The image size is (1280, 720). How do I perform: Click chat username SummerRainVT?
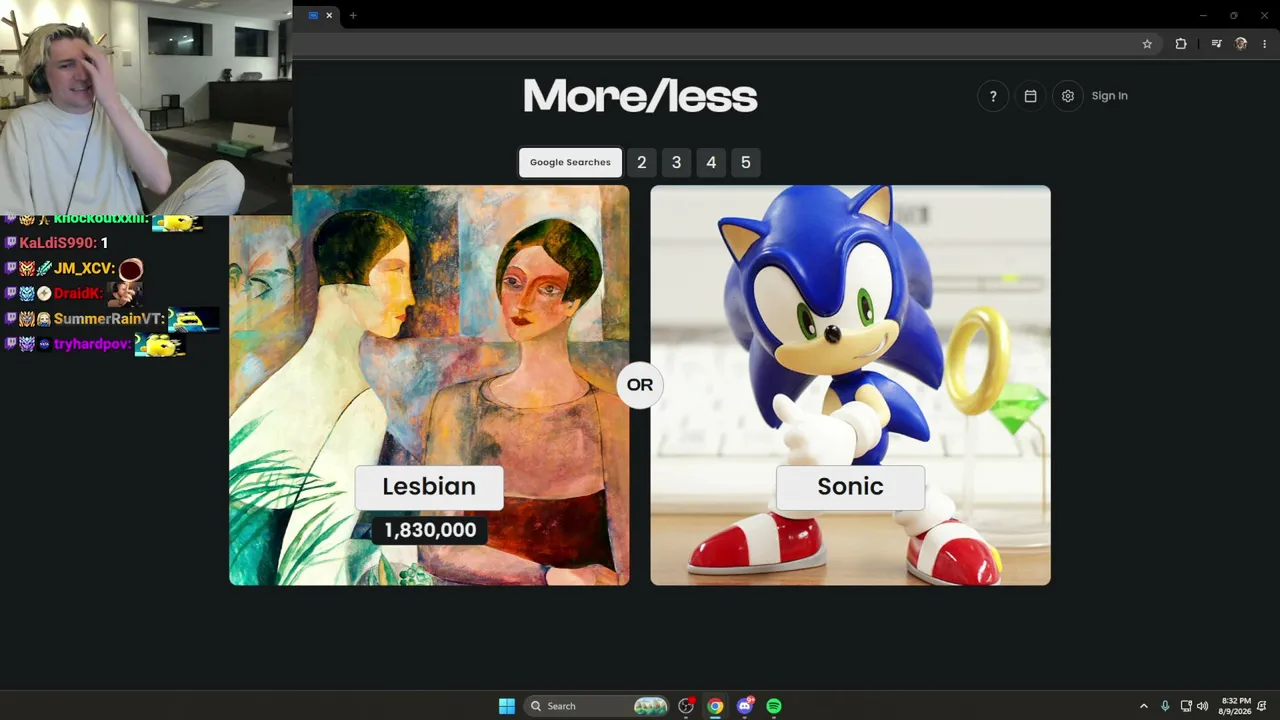point(108,319)
